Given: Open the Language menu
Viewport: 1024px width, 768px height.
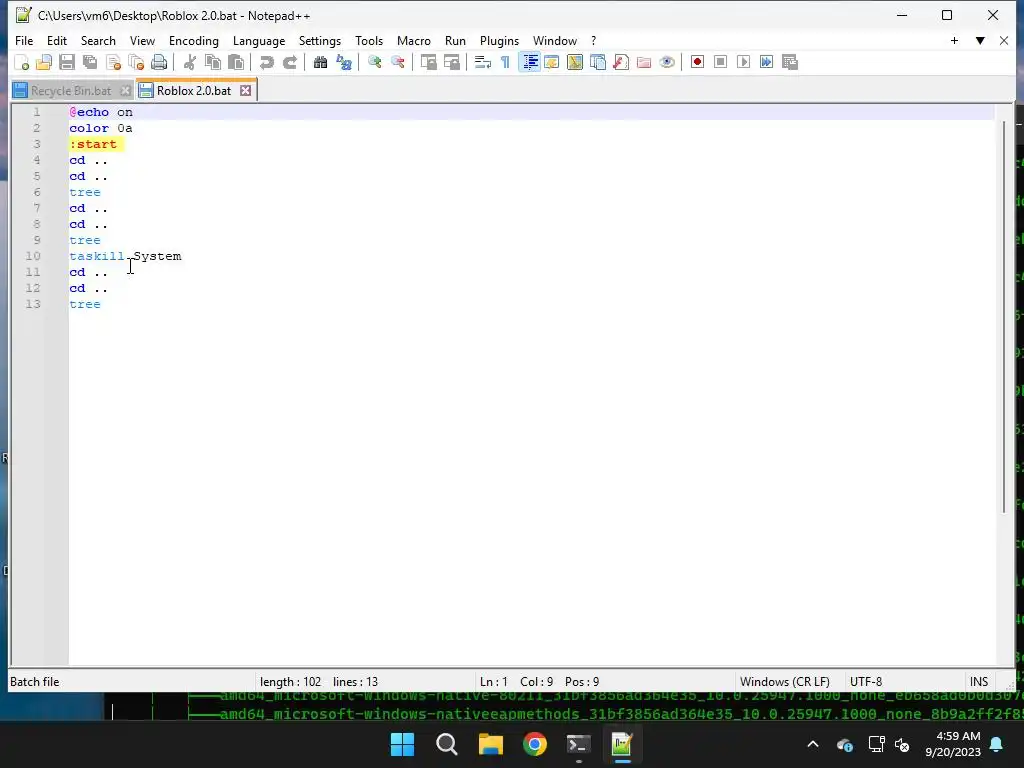Looking at the screenshot, I should click(x=259, y=40).
